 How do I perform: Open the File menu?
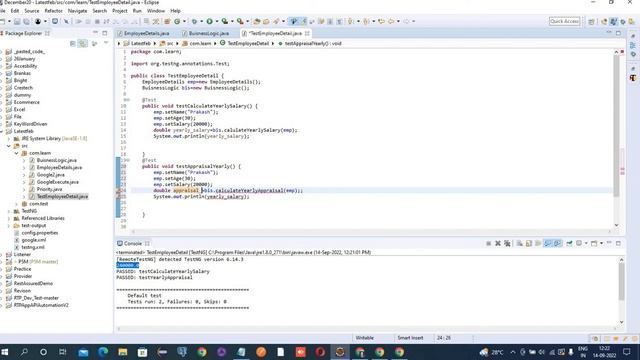(x=2, y=11)
